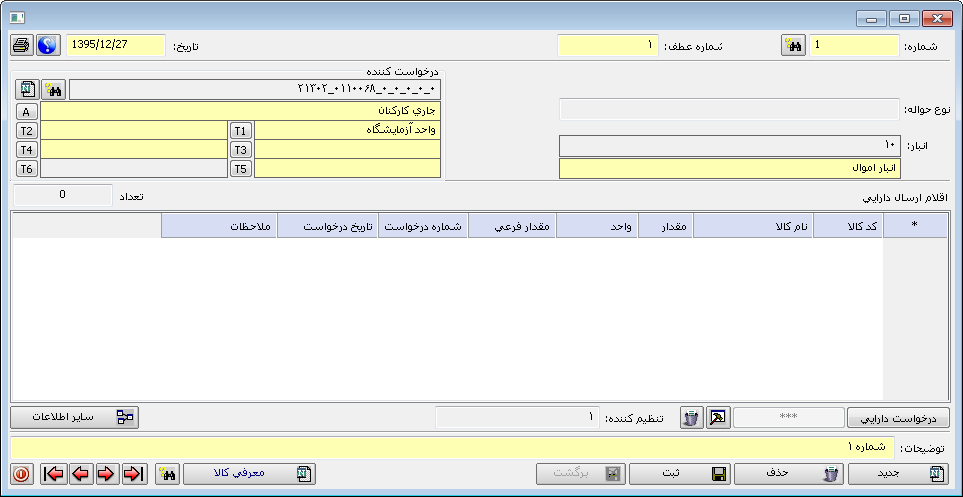This screenshot has height=497, width=963.
Task: Go to the first record arrow
Action: (54, 473)
